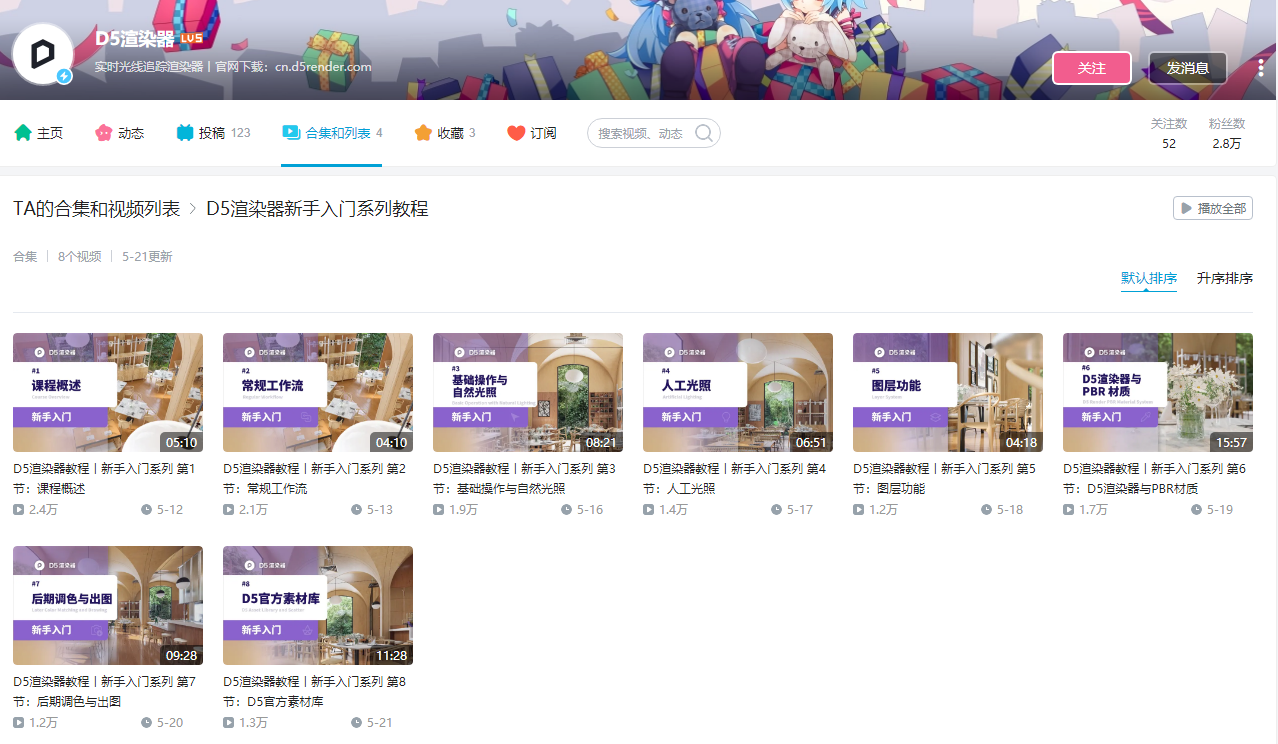Click the D5渲染器 username heading

(135, 38)
